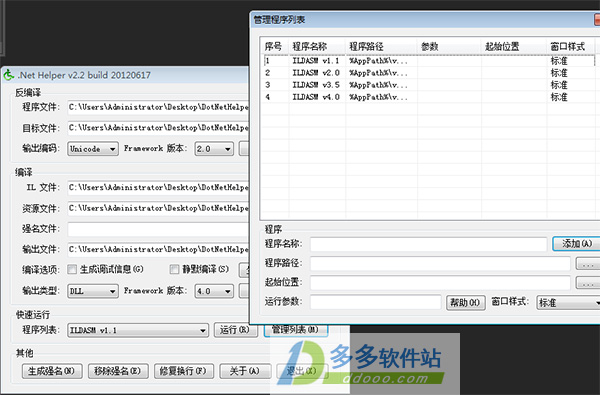Click the 添加(A) button
Viewport: 600px width, 395px height.
pyautogui.click(x=577, y=243)
